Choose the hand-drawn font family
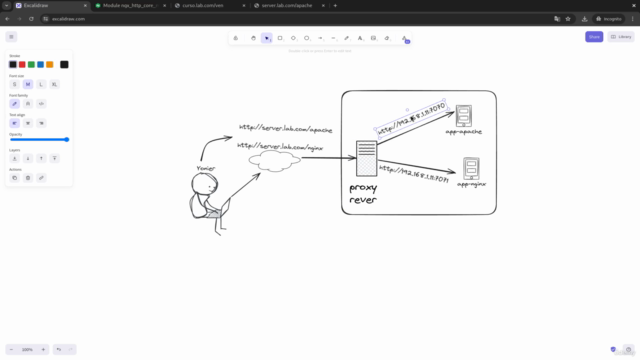The height and width of the screenshot is (360, 640). (x=15, y=104)
